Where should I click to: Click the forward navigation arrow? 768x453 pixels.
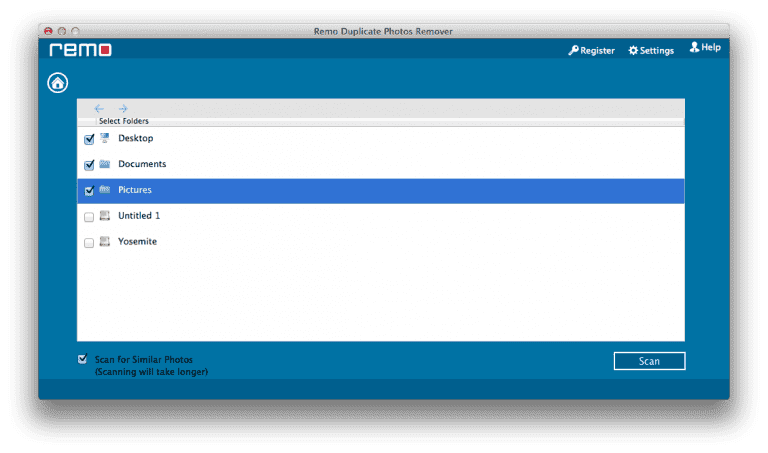(x=123, y=108)
